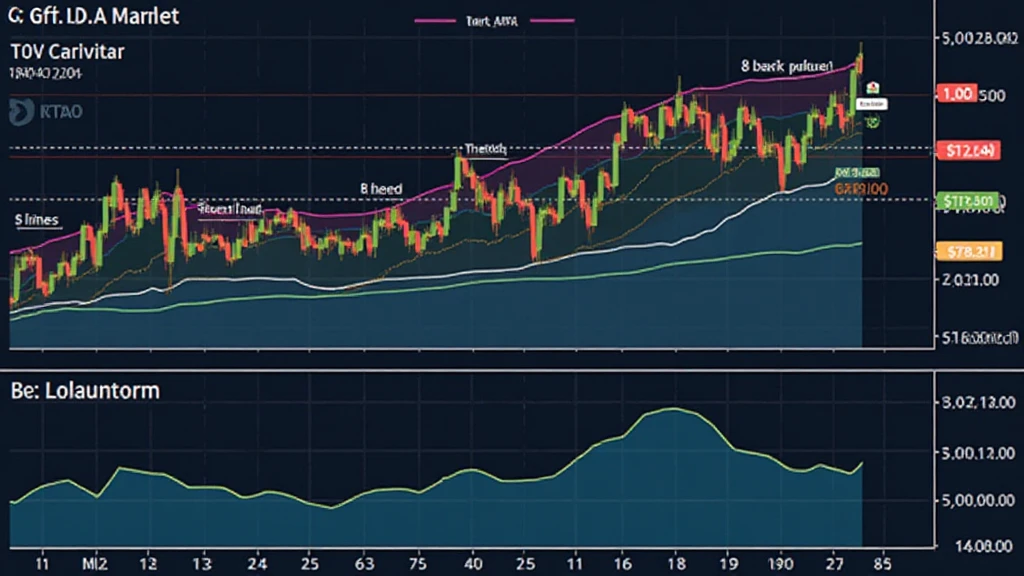Select the green $11 price label on axis

969,202
